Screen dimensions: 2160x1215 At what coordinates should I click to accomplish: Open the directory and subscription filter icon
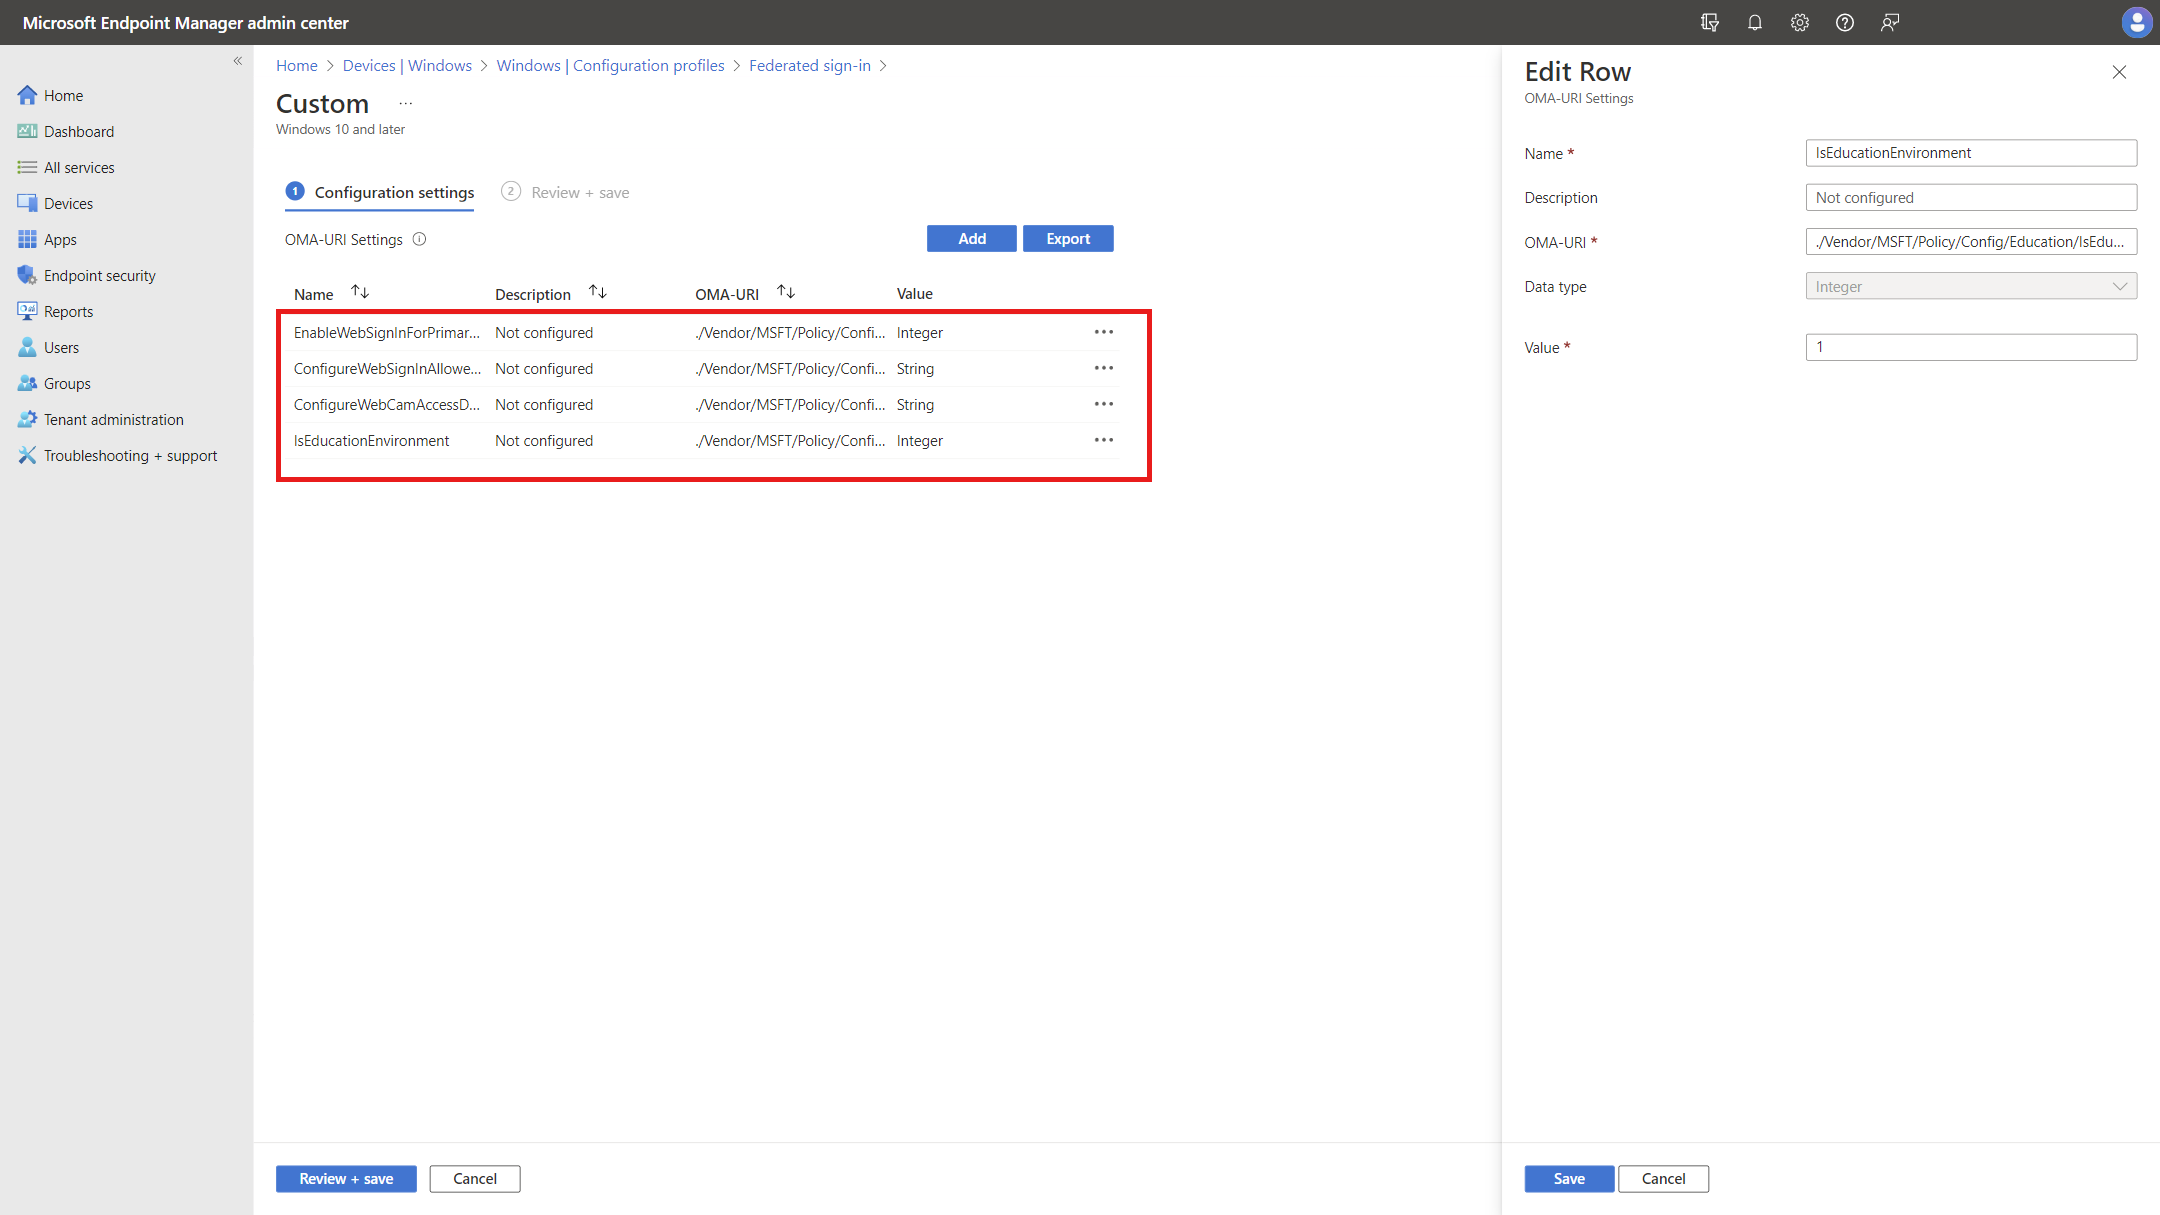click(x=1709, y=22)
